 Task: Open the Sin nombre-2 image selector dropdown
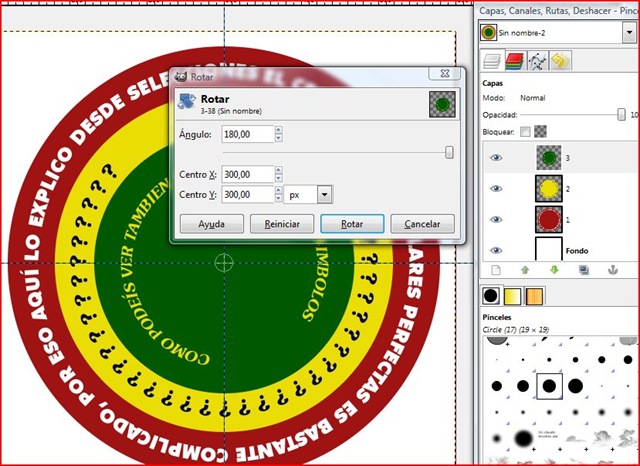click(x=629, y=33)
